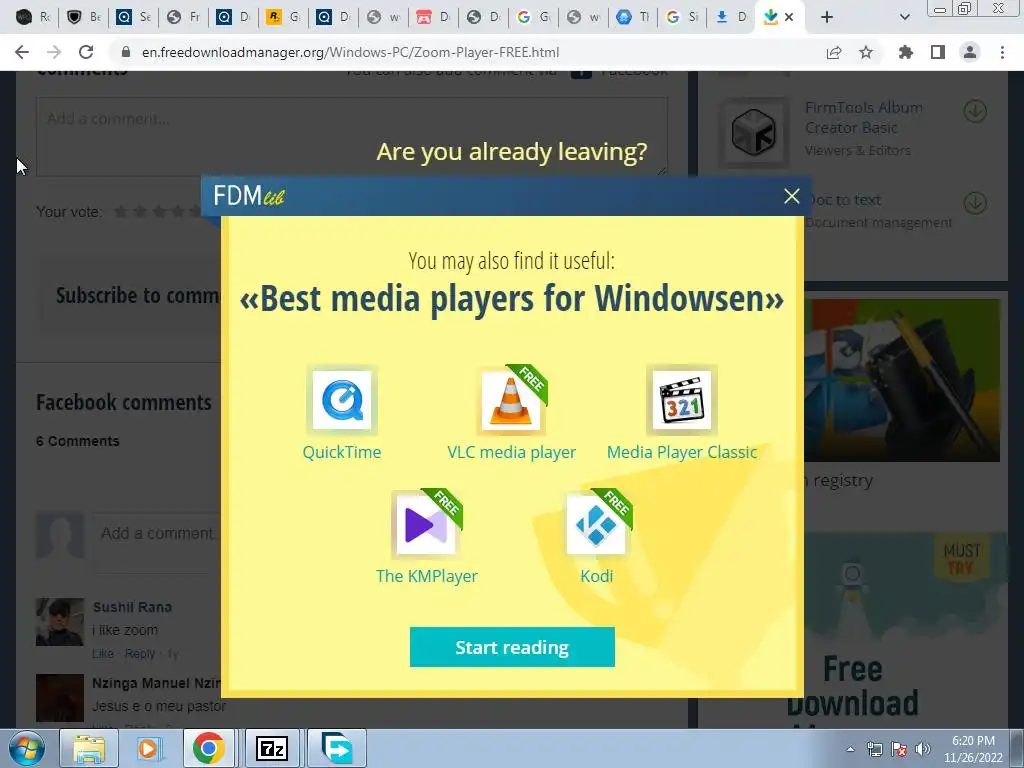This screenshot has height=768, width=1024.
Task: Follow the Kodi text link
Action: pyautogui.click(x=596, y=576)
